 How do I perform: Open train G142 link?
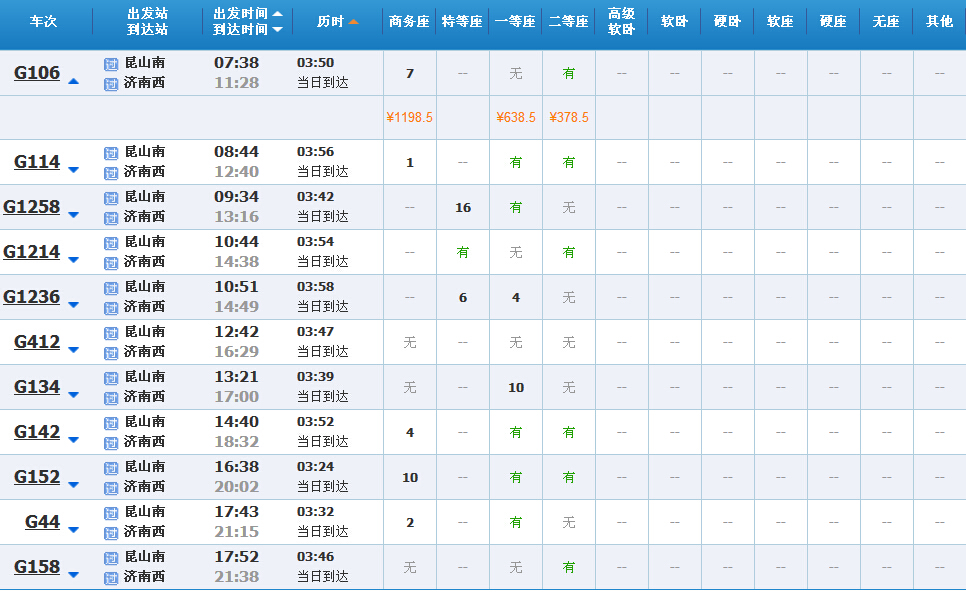point(37,432)
